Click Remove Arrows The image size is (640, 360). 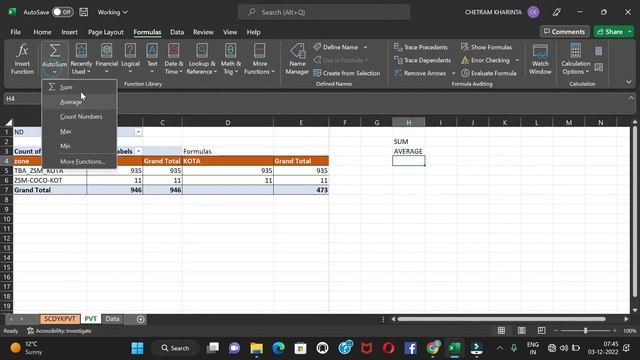[x=420, y=73]
